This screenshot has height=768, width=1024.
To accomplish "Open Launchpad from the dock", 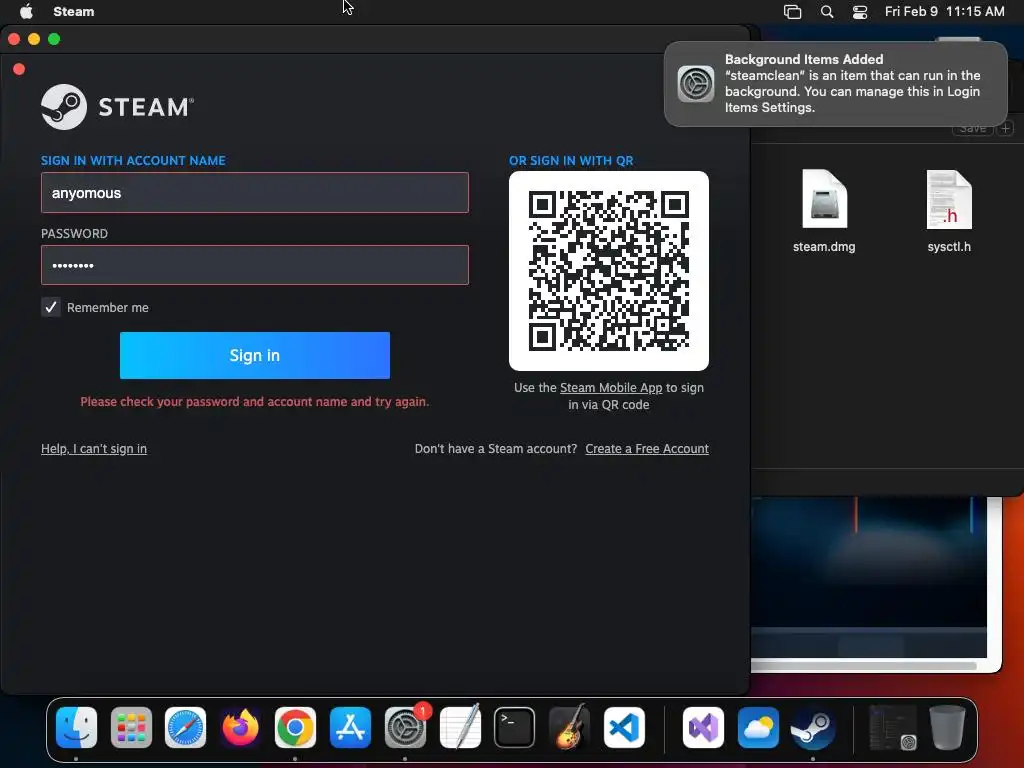I will tap(131, 727).
